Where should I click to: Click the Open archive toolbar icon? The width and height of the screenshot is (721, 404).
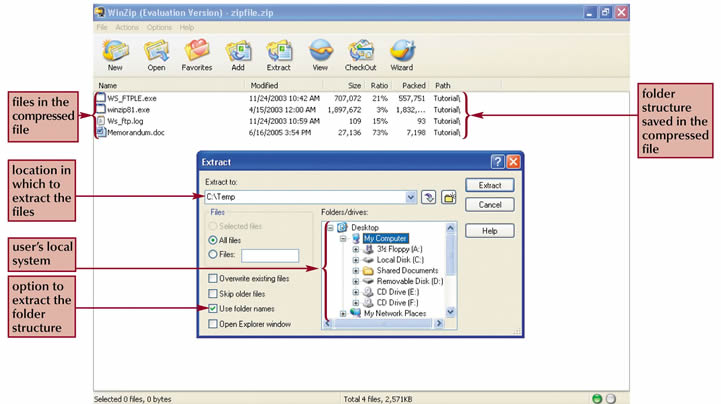(x=156, y=51)
